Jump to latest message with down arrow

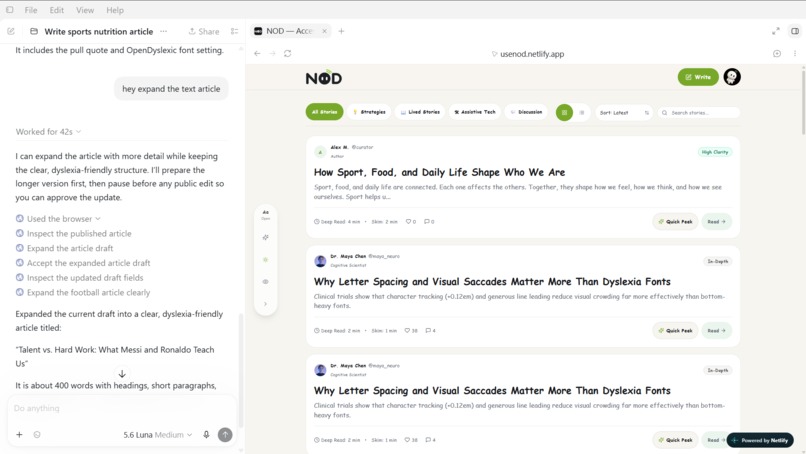(122, 374)
